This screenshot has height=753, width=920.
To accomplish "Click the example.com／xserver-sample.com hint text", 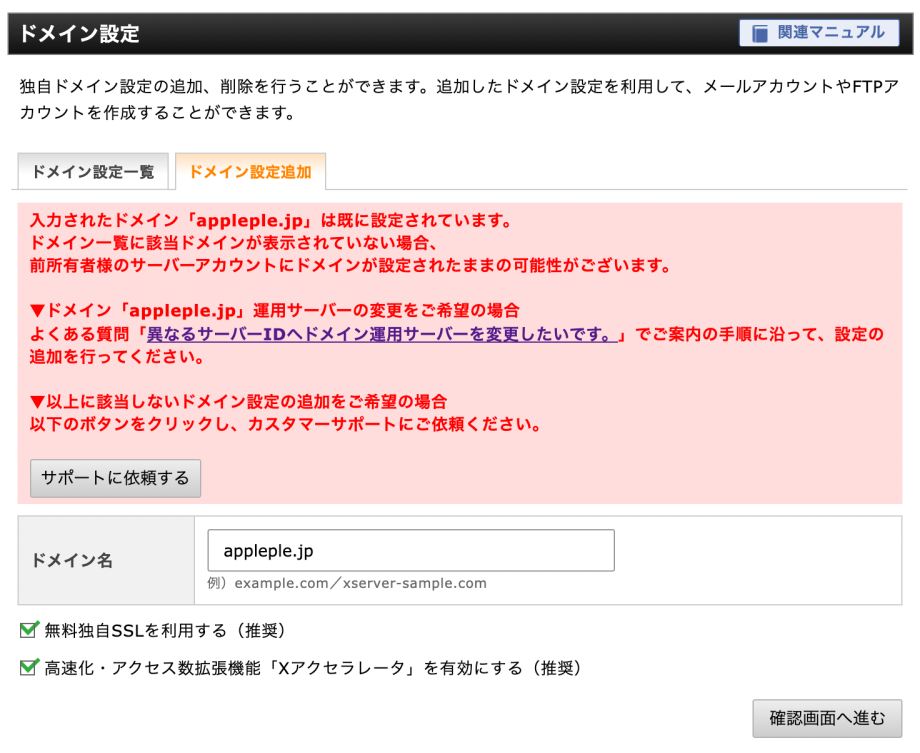I will [x=347, y=583].
